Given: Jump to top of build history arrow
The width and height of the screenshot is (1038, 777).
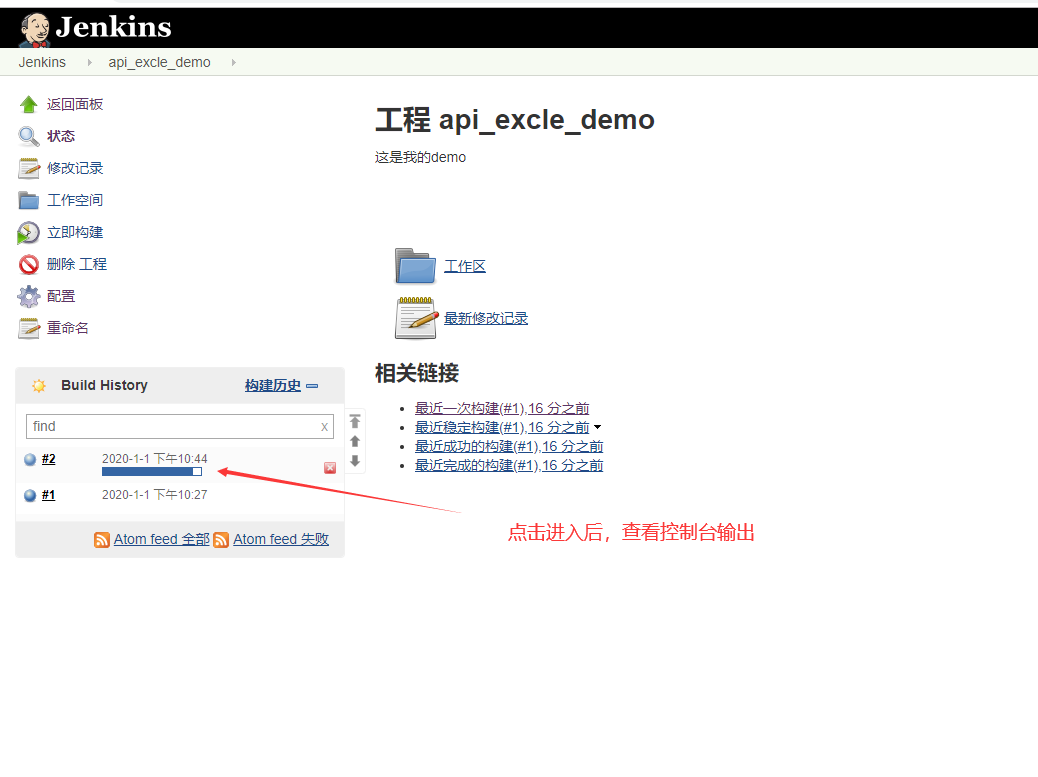Looking at the screenshot, I should (355, 422).
